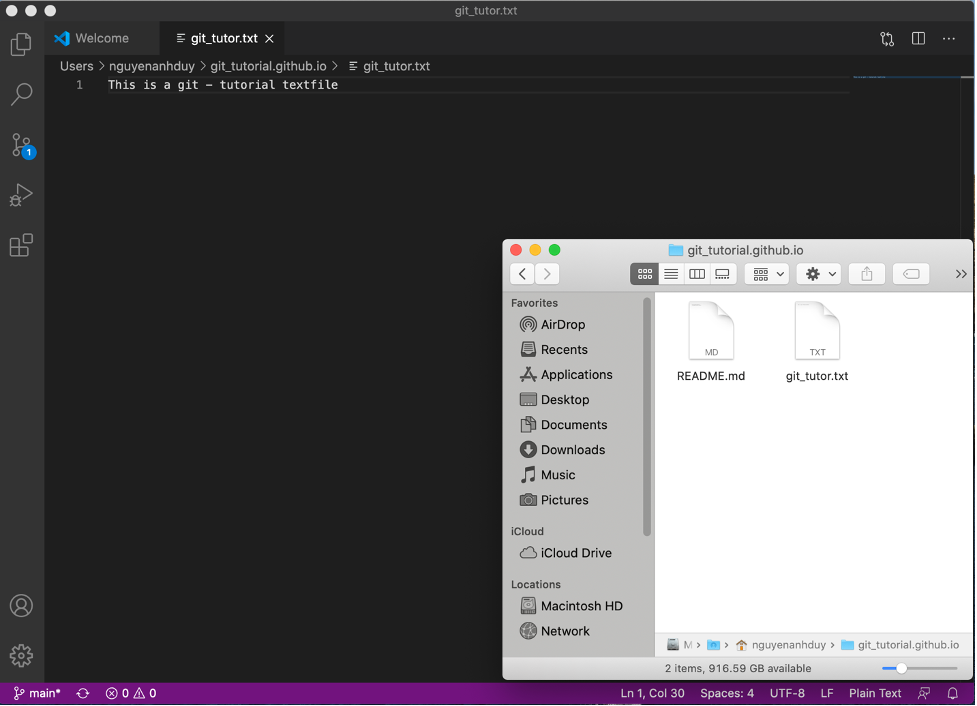Viewport: 977px width, 706px height.
Task: Click the Open Changes icon in editor toolbar
Action: [887, 39]
